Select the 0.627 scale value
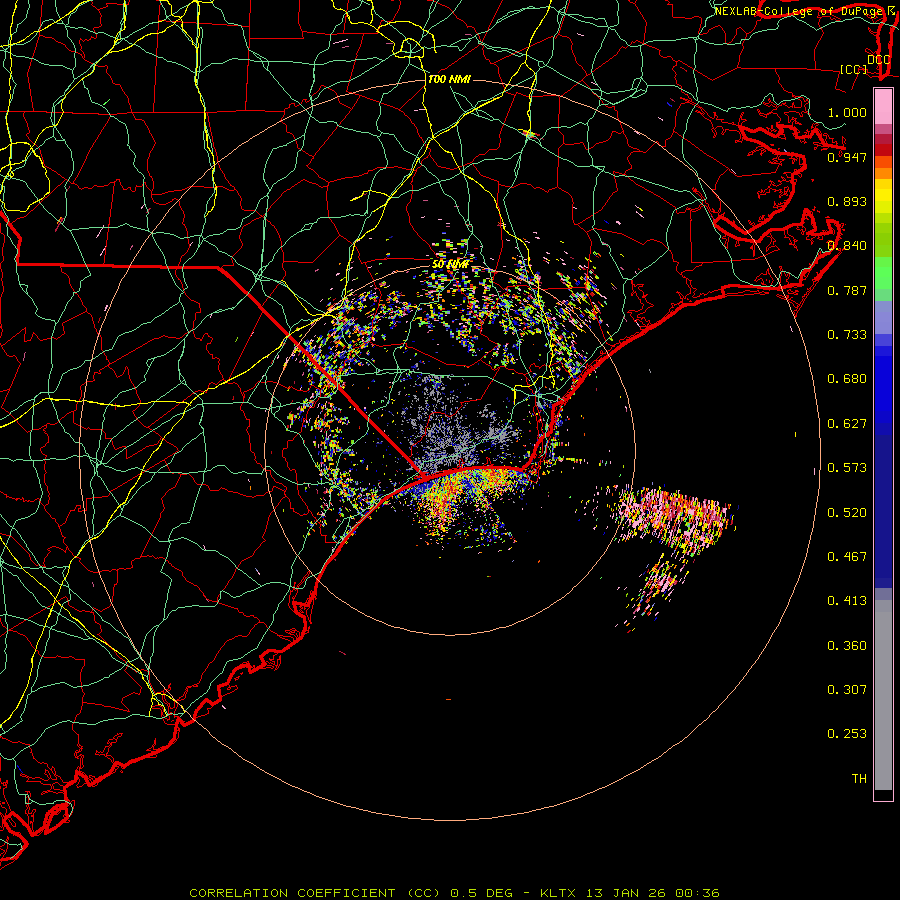900x900 pixels. coord(847,424)
